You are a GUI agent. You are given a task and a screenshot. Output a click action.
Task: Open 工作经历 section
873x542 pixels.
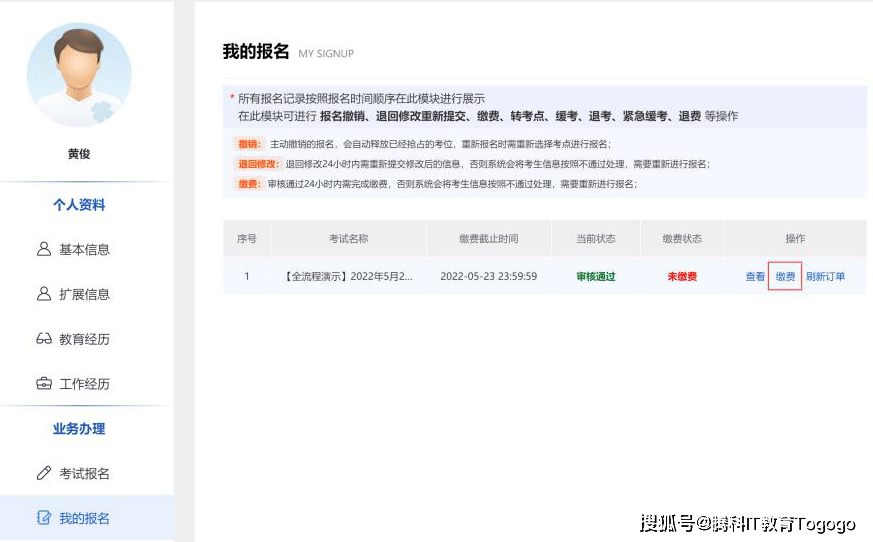[x=87, y=383]
